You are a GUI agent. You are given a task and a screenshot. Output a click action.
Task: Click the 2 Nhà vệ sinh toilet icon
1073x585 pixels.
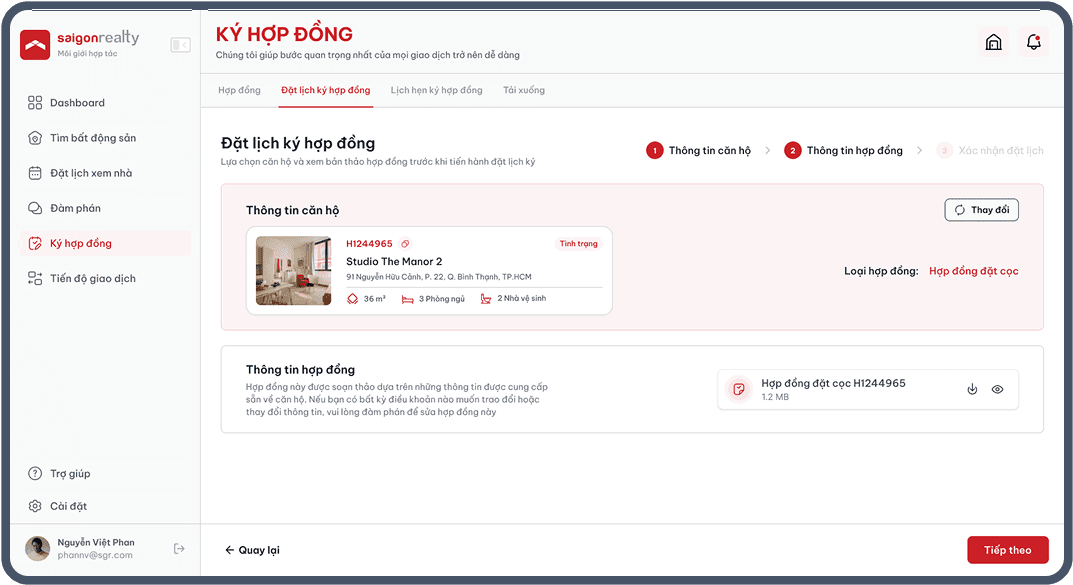(486, 299)
